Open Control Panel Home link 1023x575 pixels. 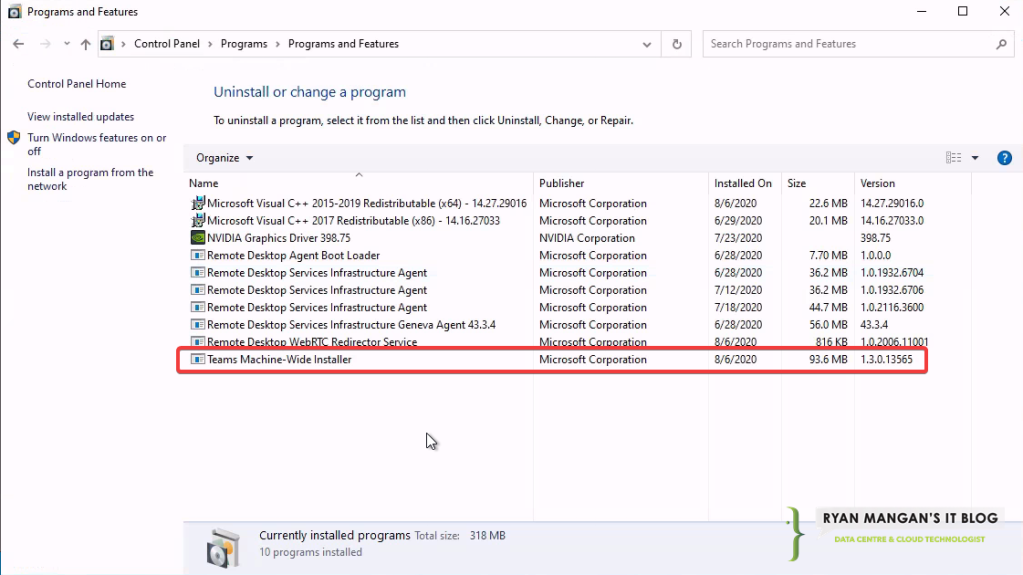(x=76, y=84)
